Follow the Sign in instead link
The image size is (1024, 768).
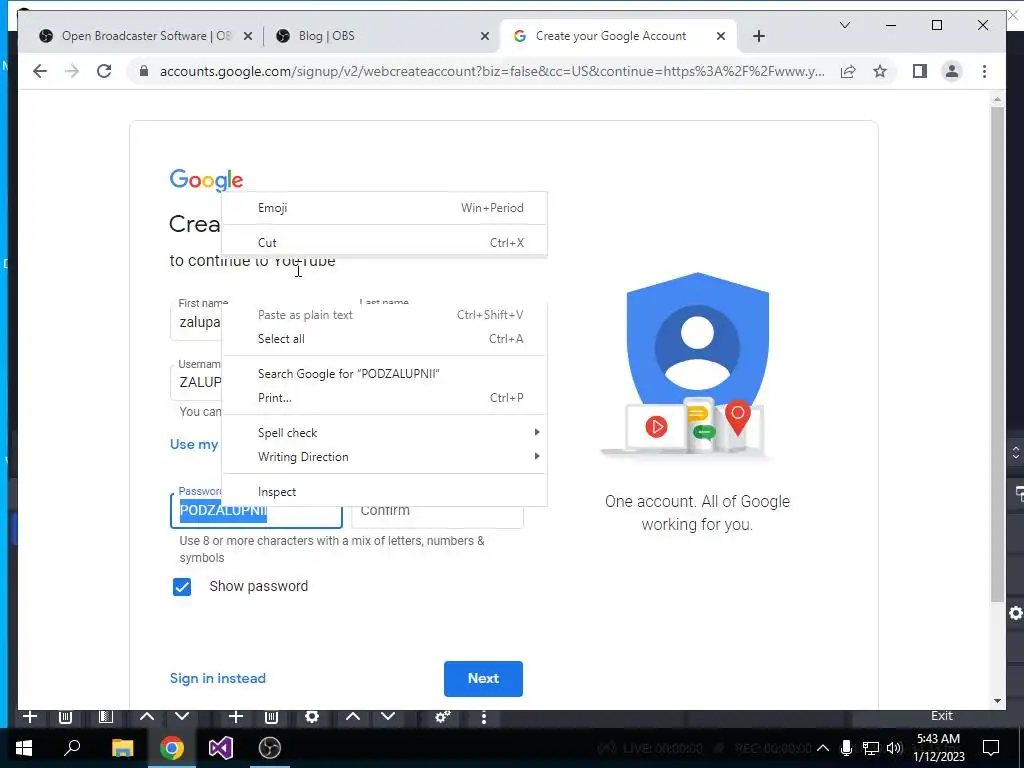217,679
